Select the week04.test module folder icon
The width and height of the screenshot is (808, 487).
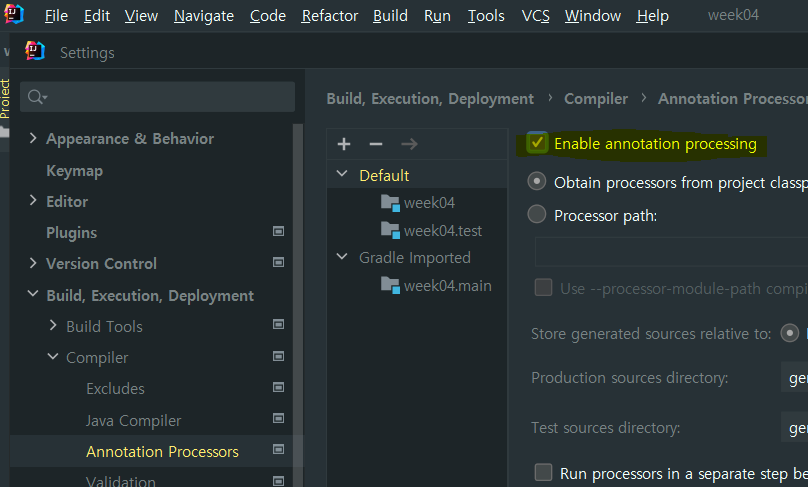390,230
